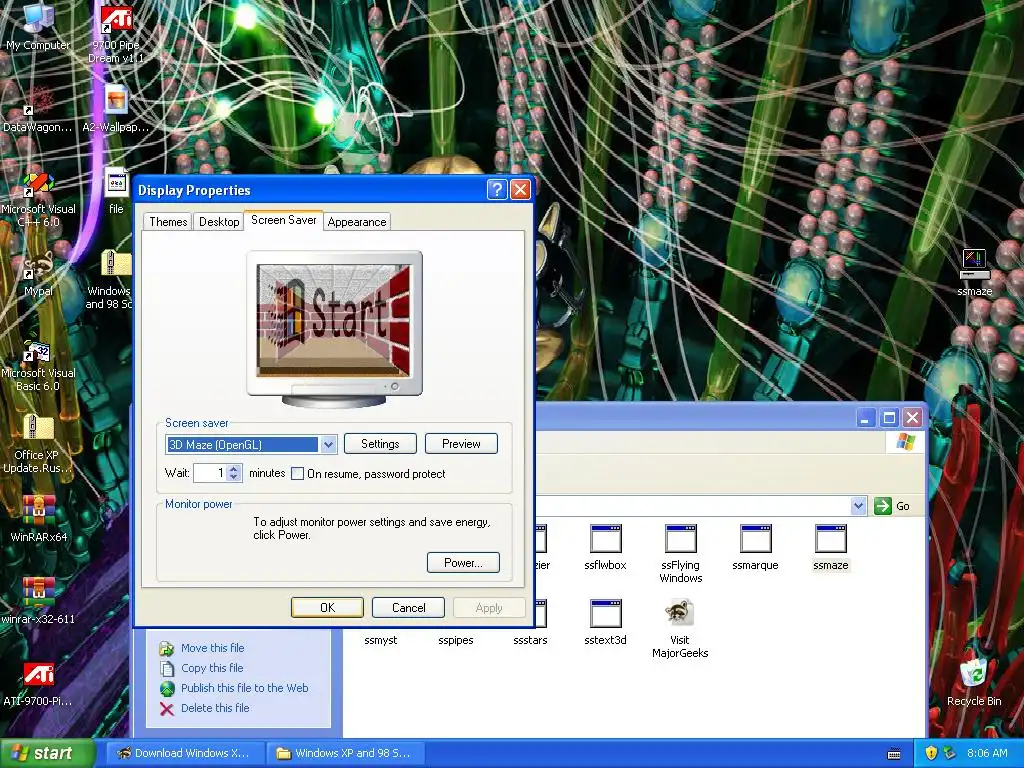Switch to Windows XP and 98 S taskbar item
Screen dimensions: 1024x768
click(346, 753)
